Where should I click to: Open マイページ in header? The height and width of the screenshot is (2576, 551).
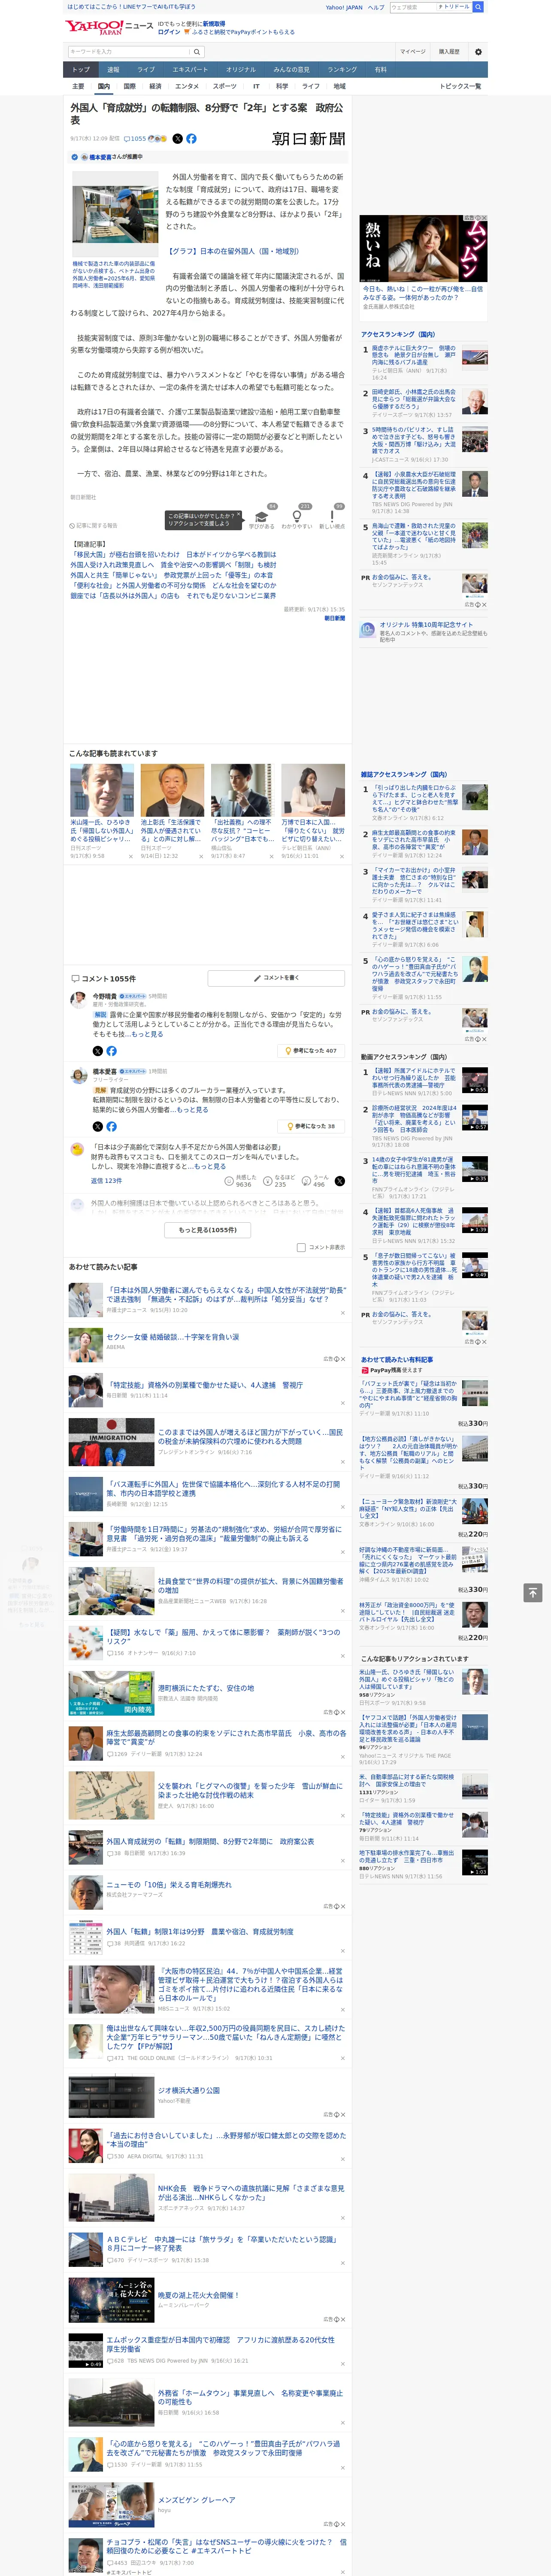coord(412,52)
